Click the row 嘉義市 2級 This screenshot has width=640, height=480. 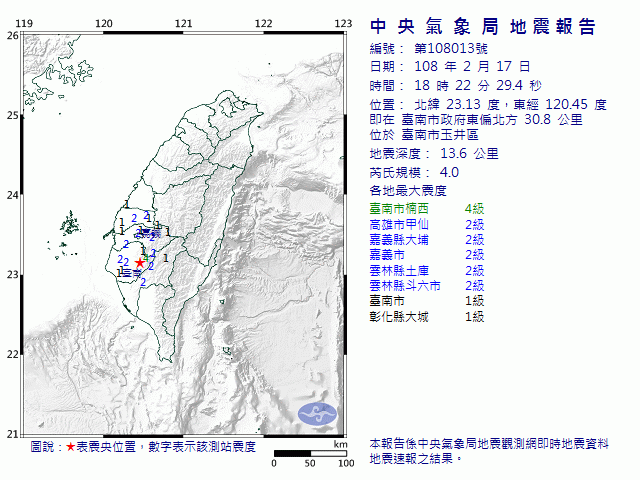tap(427, 255)
